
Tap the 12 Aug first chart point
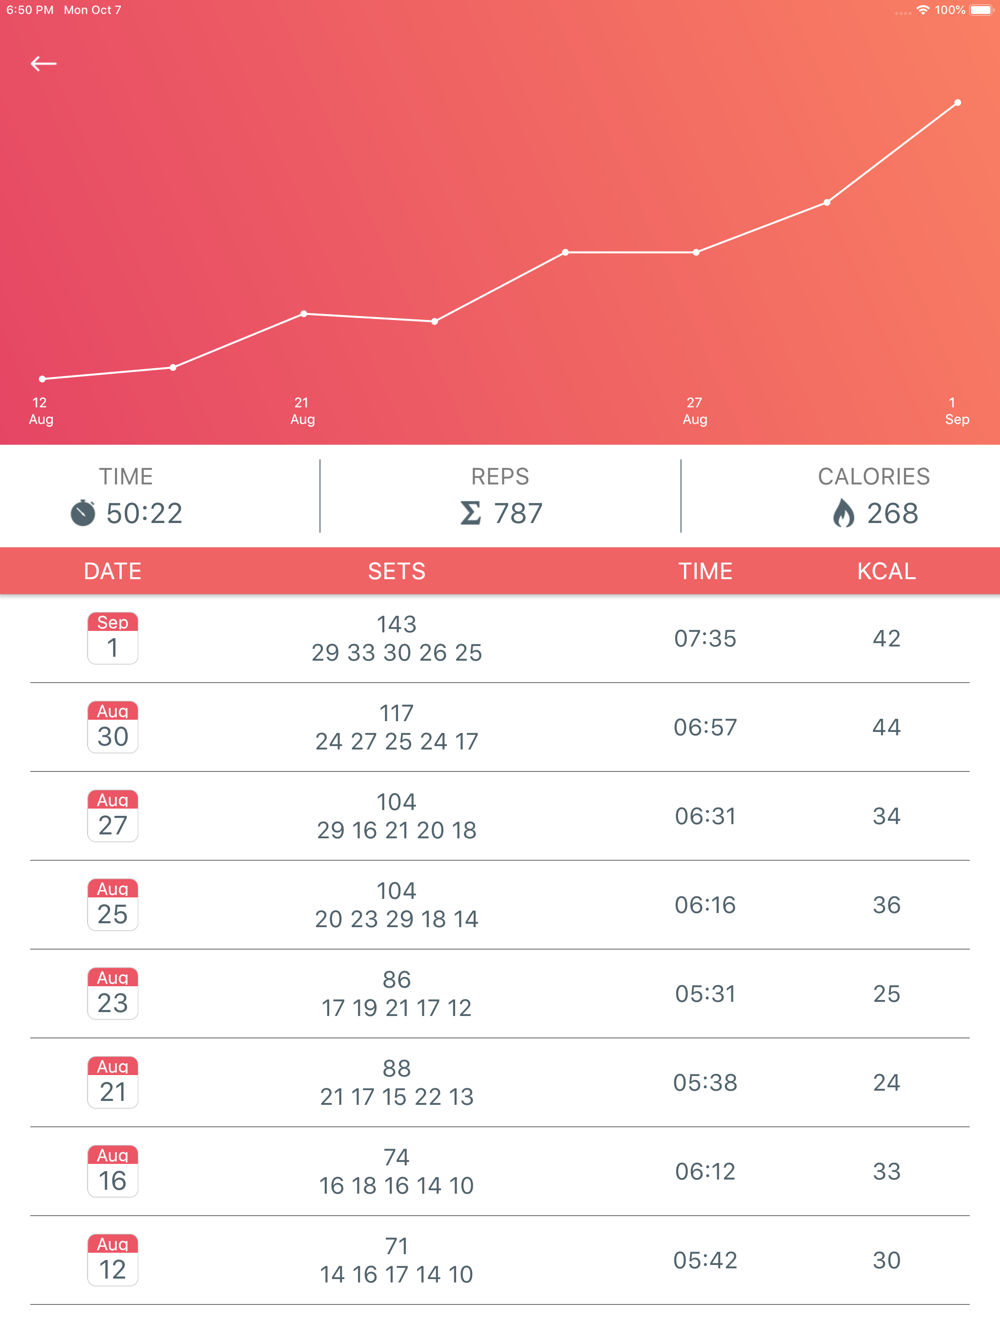coord(42,379)
